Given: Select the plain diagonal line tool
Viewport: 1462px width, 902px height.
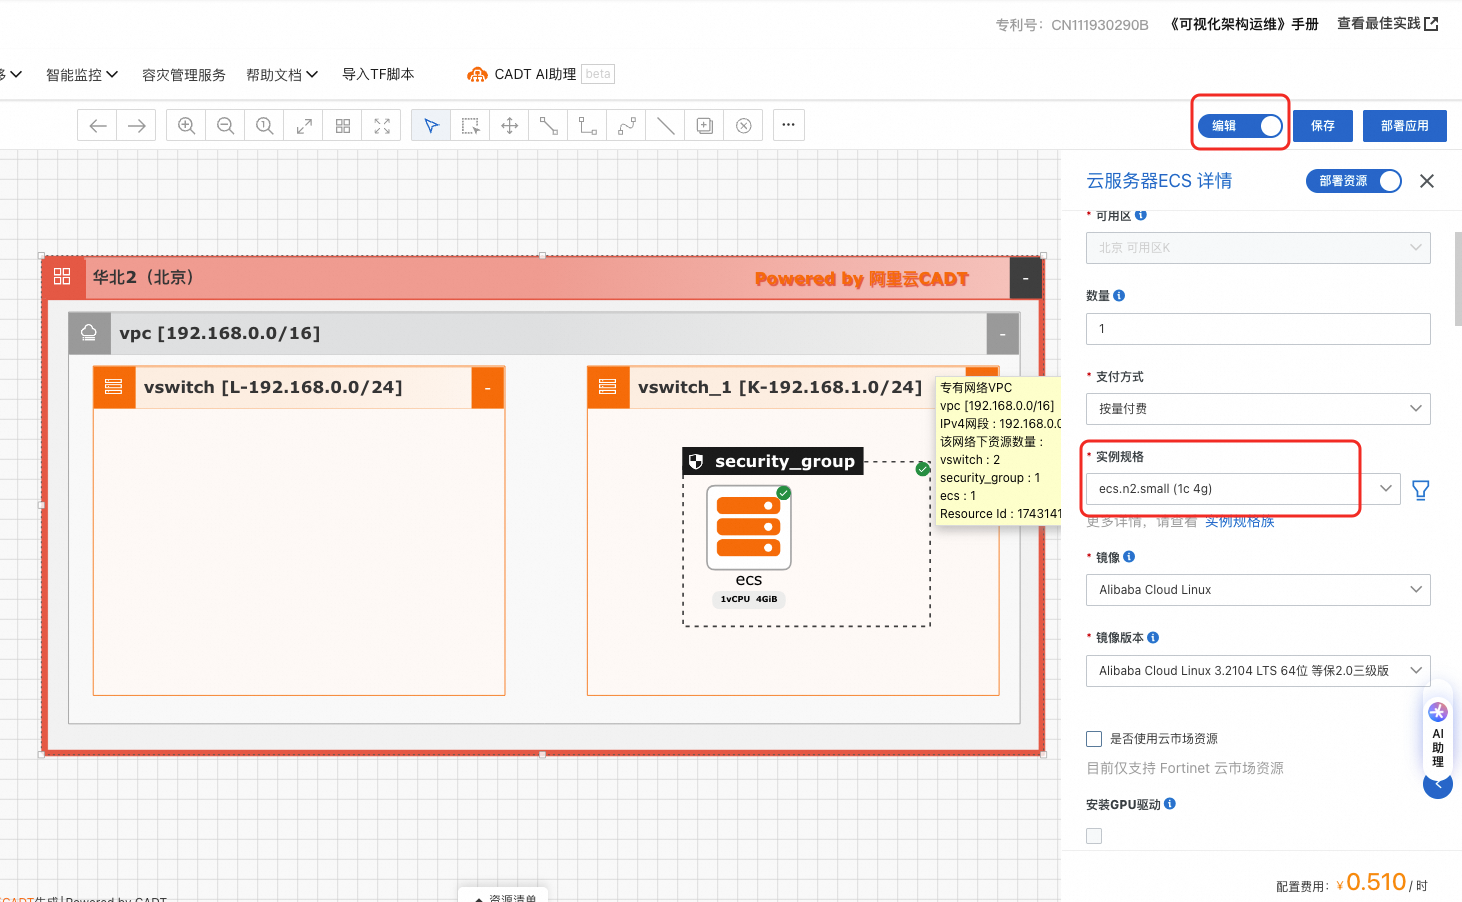Looking at the screenshot, I should click(x=665, y=125).
